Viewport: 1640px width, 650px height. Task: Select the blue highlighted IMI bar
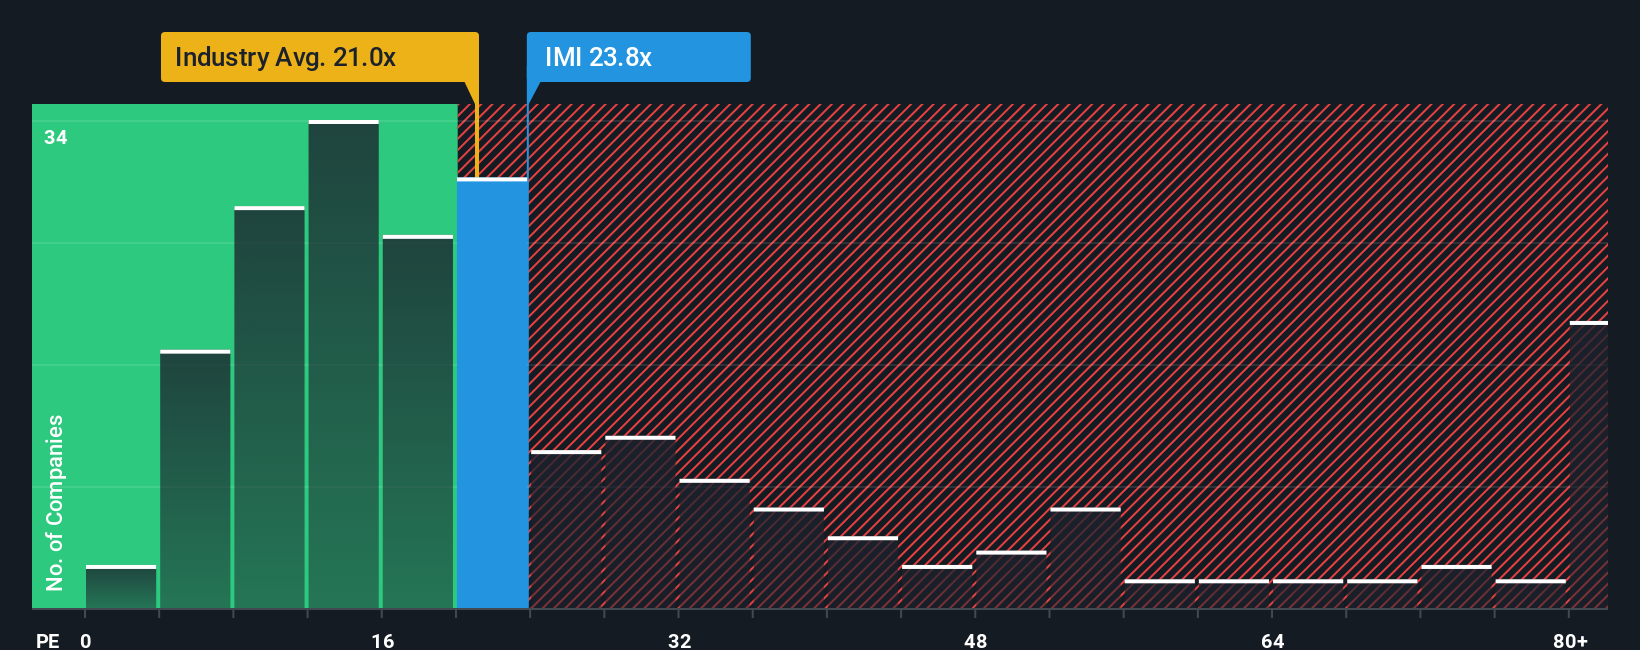pyautogui.click(x=492, y=394)
